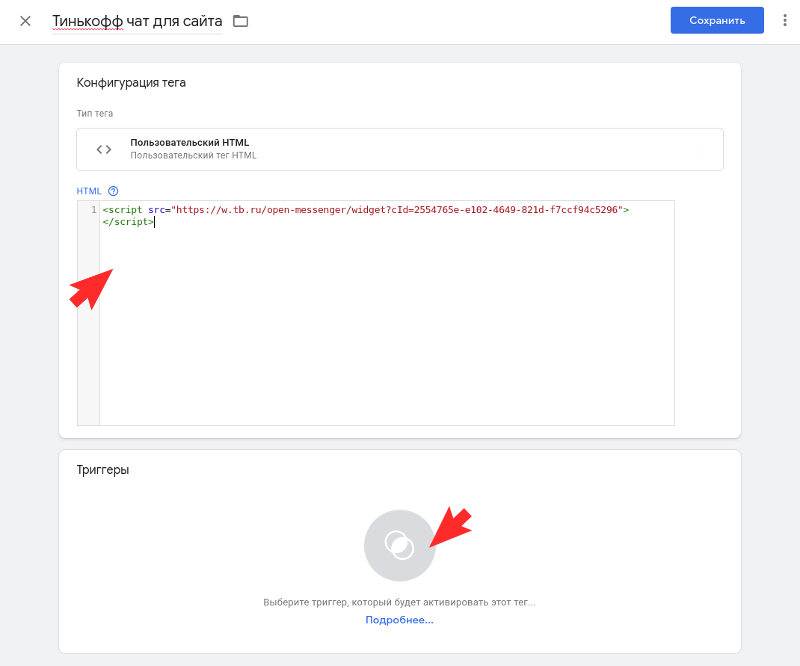The width and height of the screenshot is (800, 666).
Task: Click the 'Конфигурация тега' heading
Action: 131,83
